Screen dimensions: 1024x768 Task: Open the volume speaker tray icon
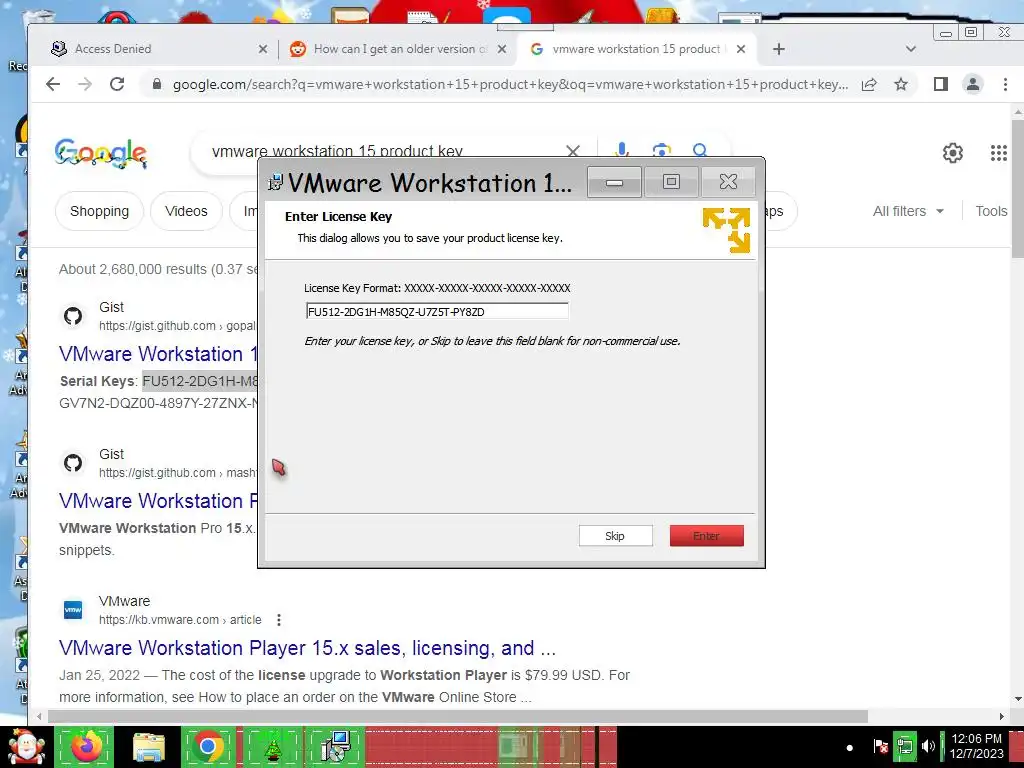[928, 746]
